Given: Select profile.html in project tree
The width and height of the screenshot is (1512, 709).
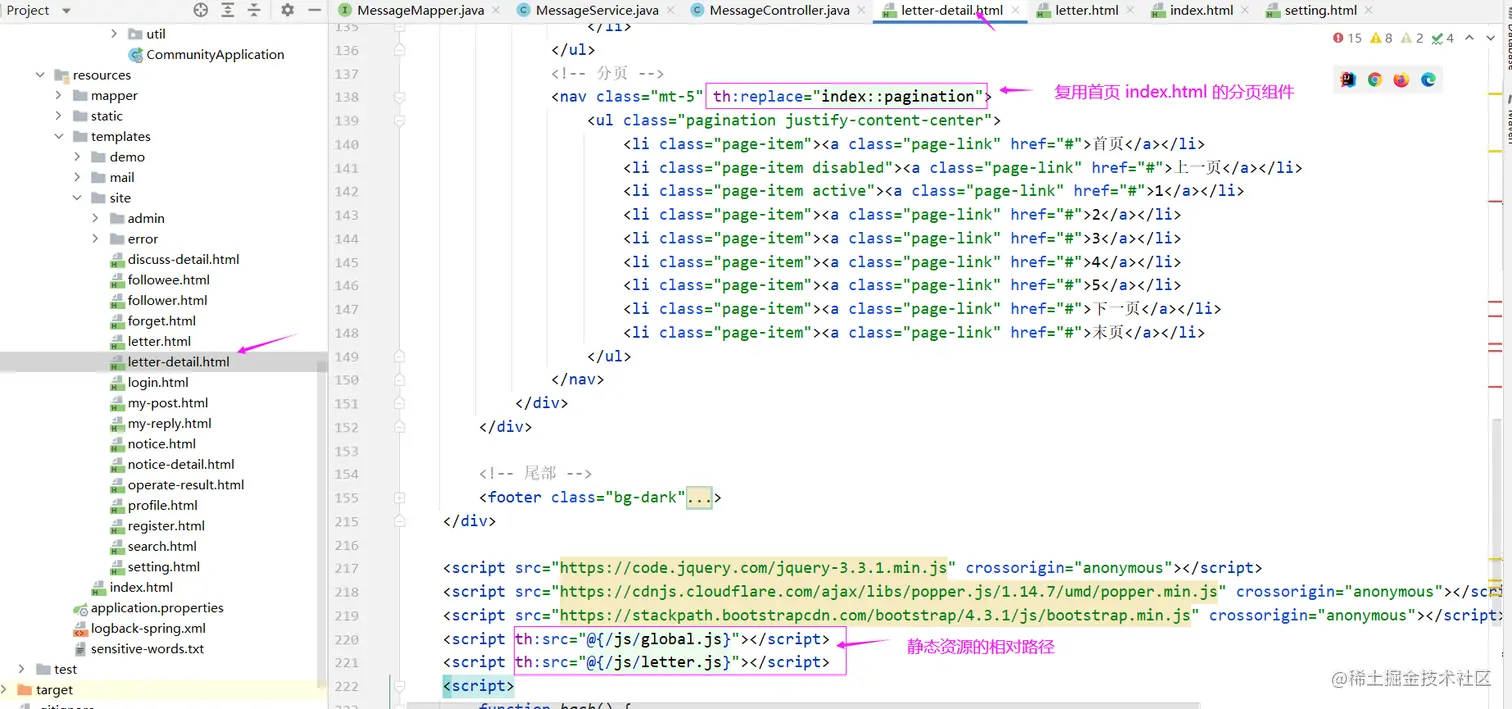Looking at the screenshot, I should 162,506.
